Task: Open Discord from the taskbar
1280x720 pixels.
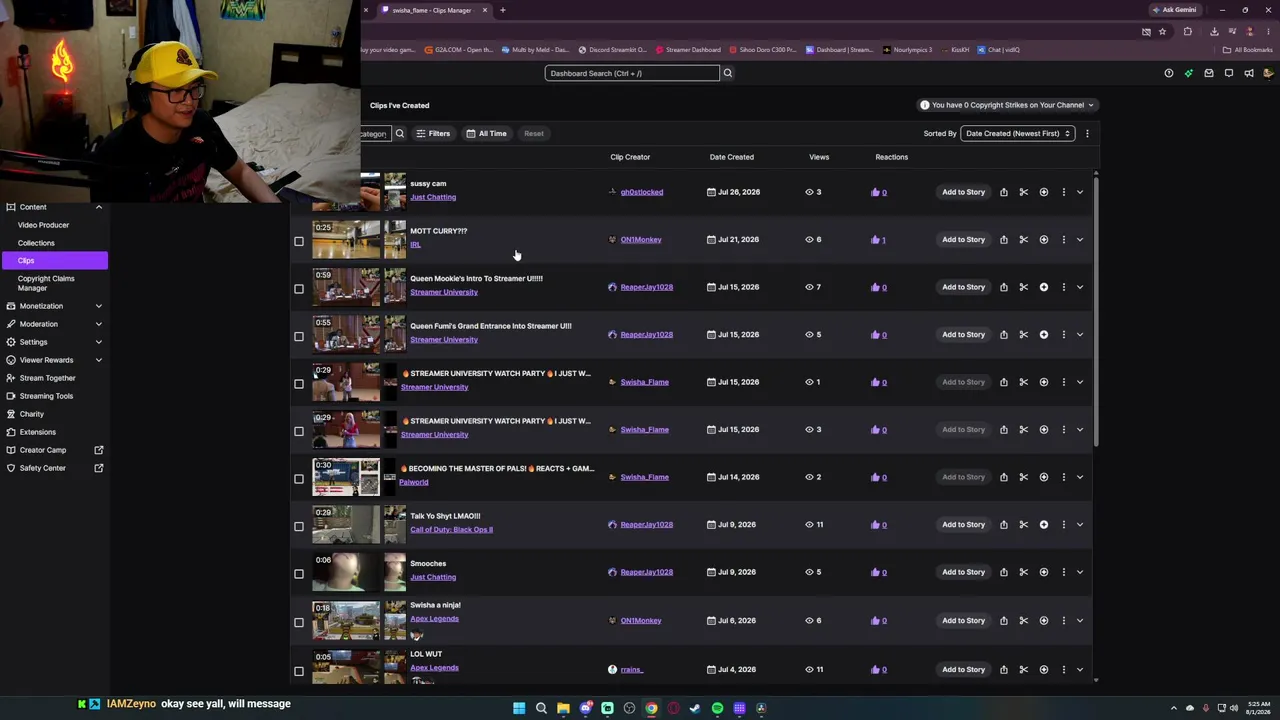Action: click(585, 709)
